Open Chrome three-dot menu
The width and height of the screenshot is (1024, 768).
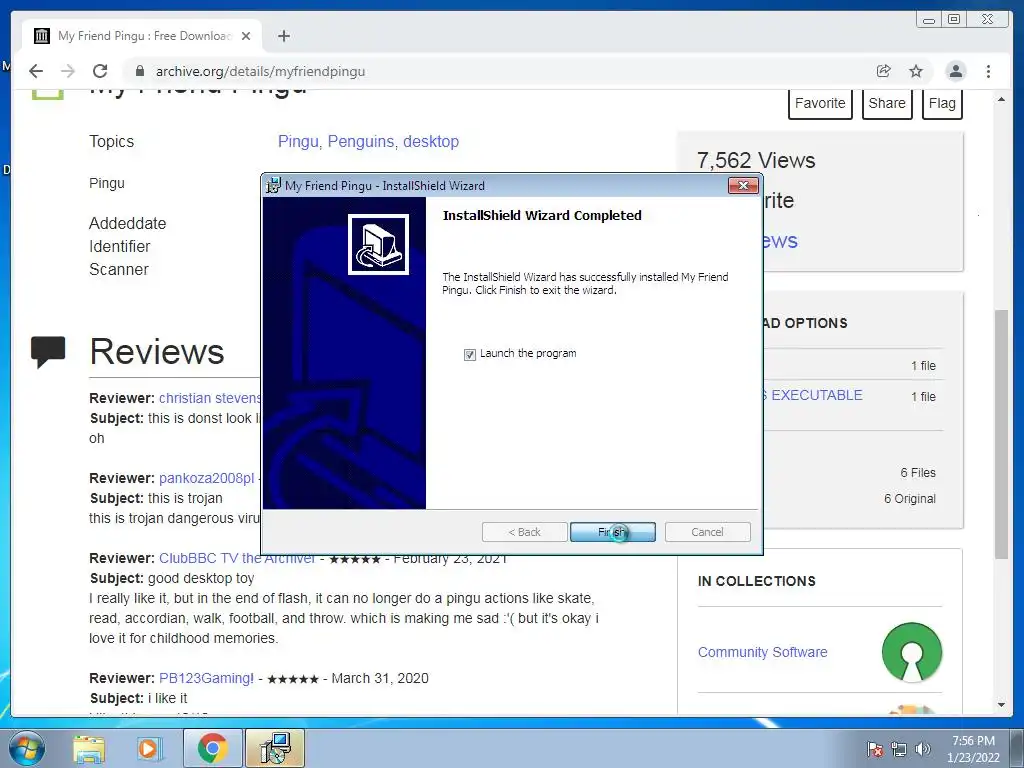(988, 71)
